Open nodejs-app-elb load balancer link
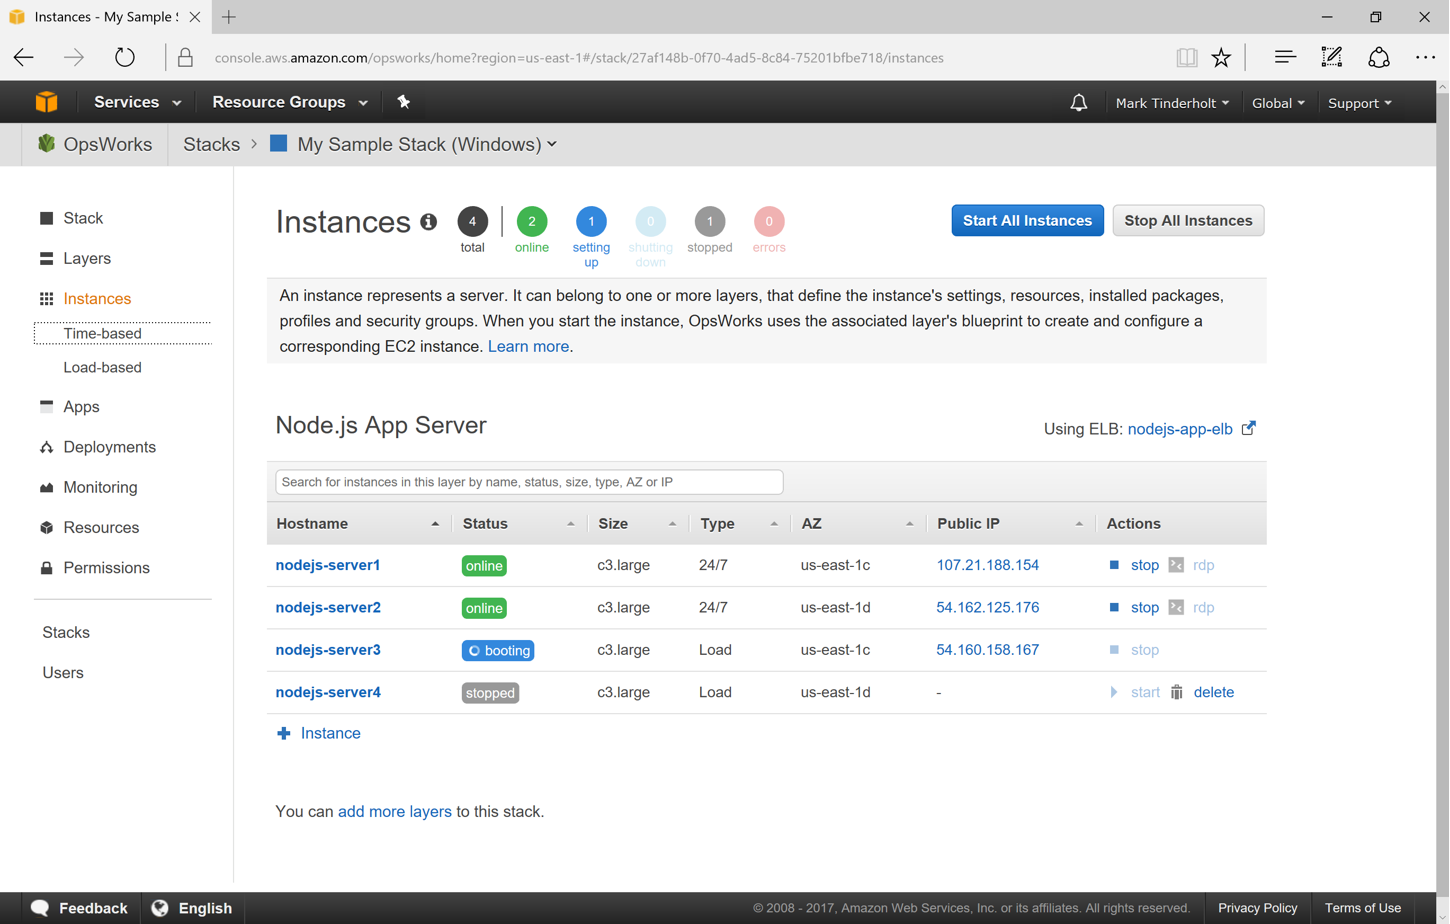The height and width of the screenshot is (924, 1450). (x=1180, y=429)
